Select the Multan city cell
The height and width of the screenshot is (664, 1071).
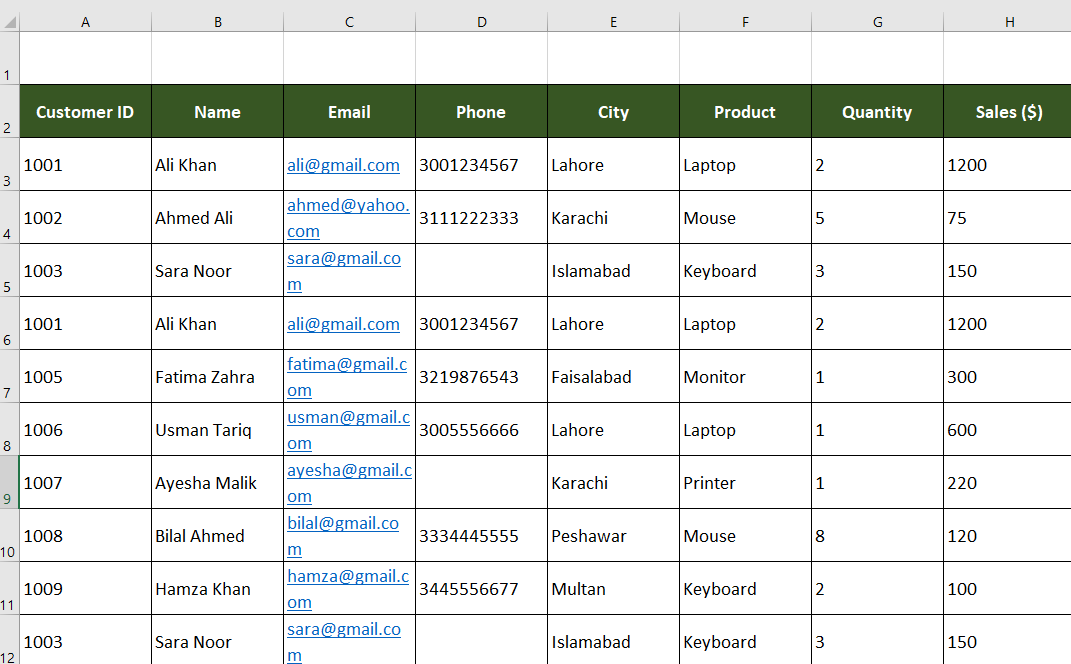point(613,588)
